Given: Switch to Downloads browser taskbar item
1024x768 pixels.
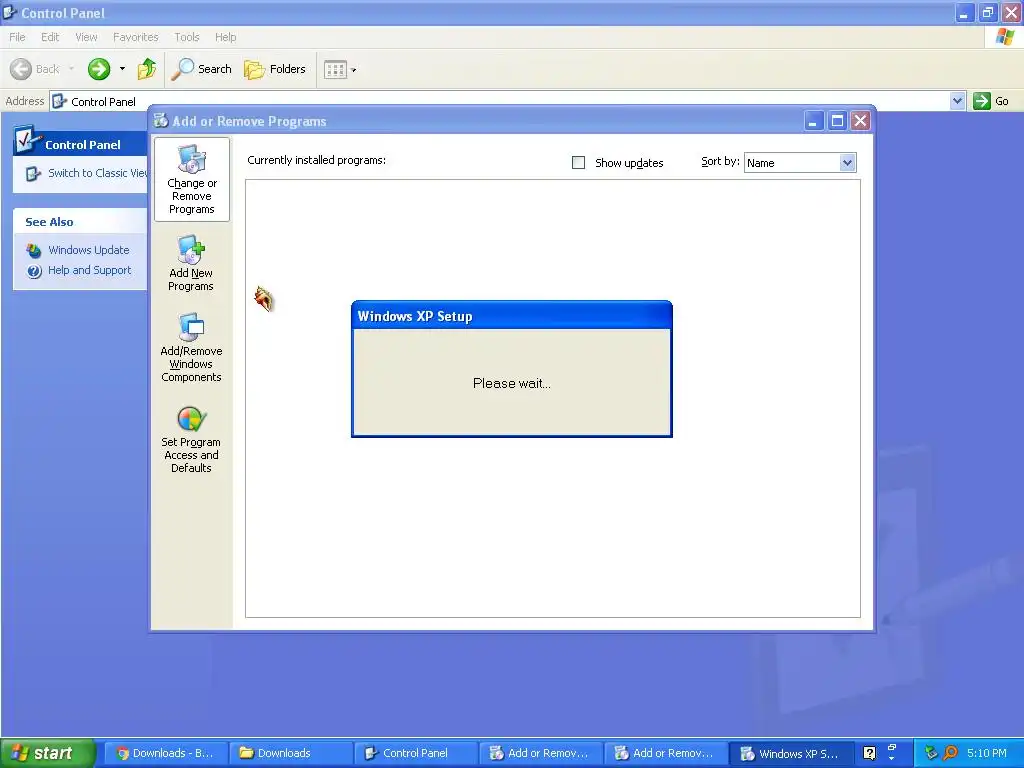Looking at the screenshot, I should 166,753.
